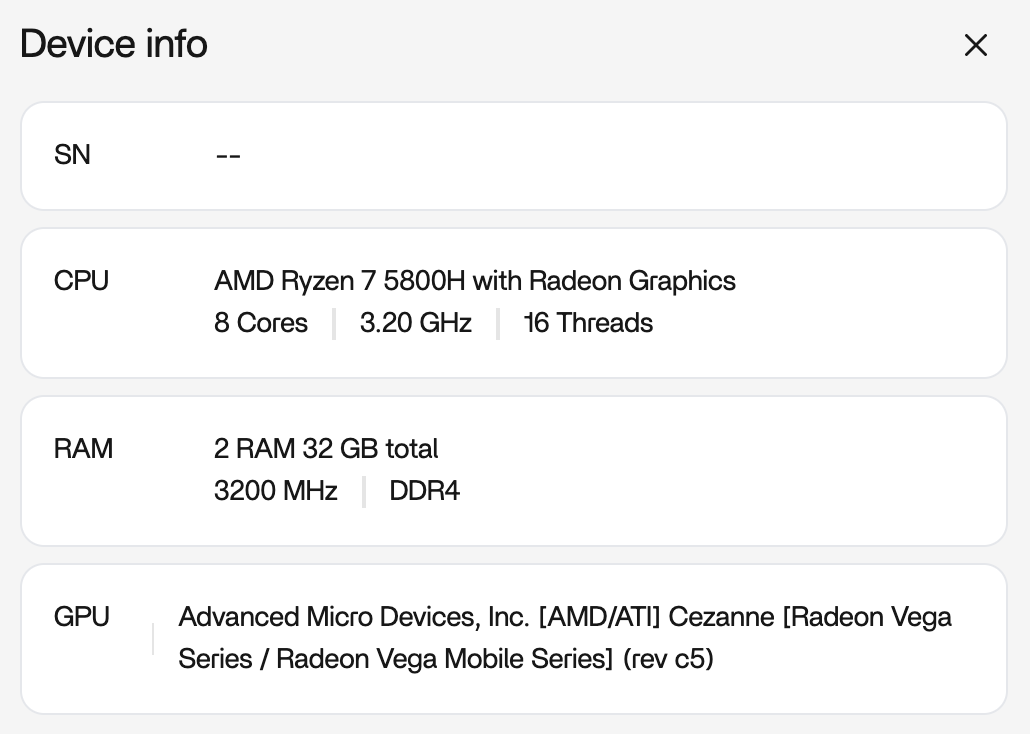The image size is (1030, 734).
Task: Click the DDR4 memory type
Action: click(x=424, y=491)
